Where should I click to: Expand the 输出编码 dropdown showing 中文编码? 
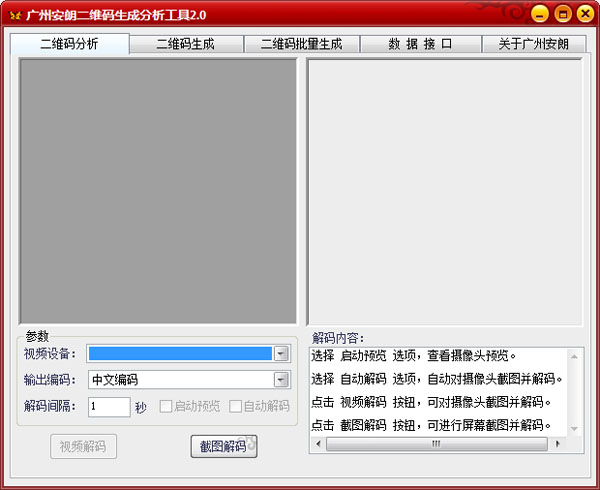pyautogui.click(x=281, y=379)
